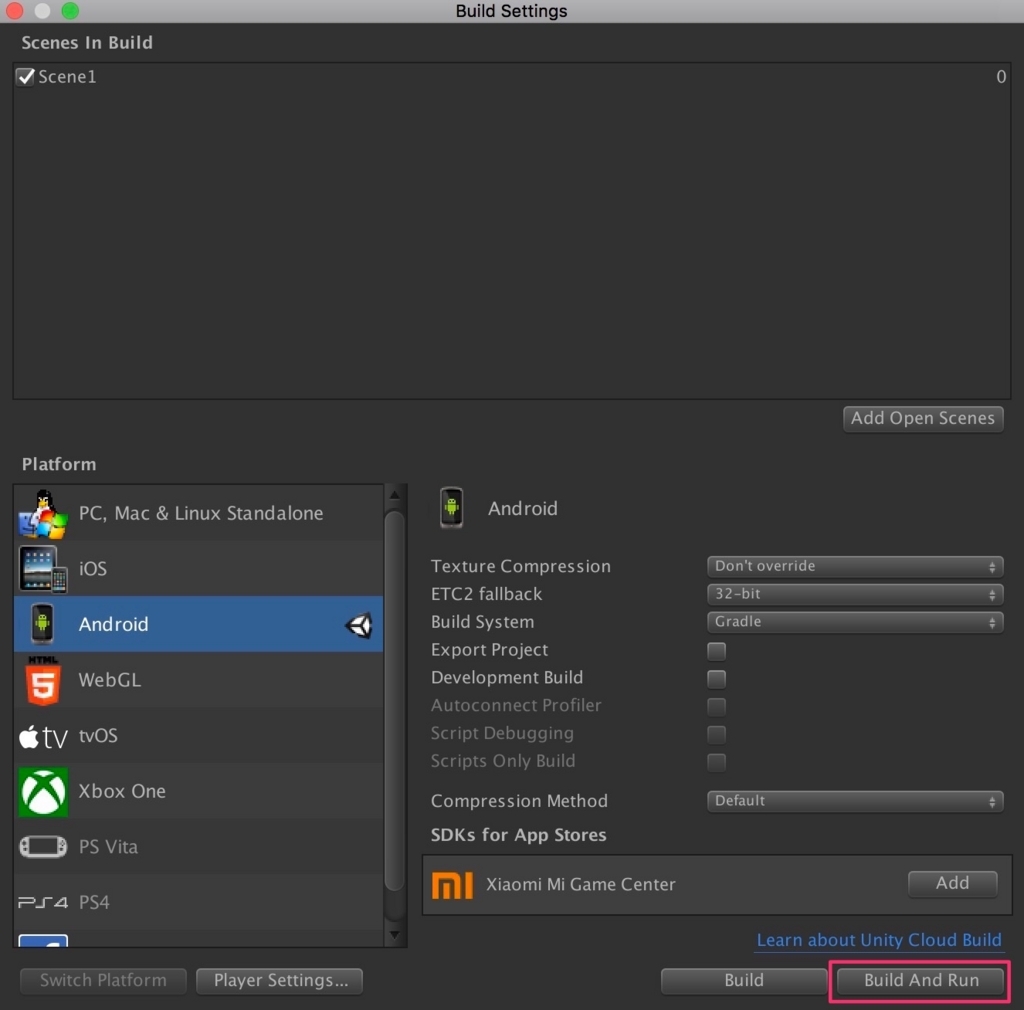Uncheck the Scene1 checkbox
Image resolution: width=1024 pixels, height=1010 pixels.
click(x=25, y=77)
